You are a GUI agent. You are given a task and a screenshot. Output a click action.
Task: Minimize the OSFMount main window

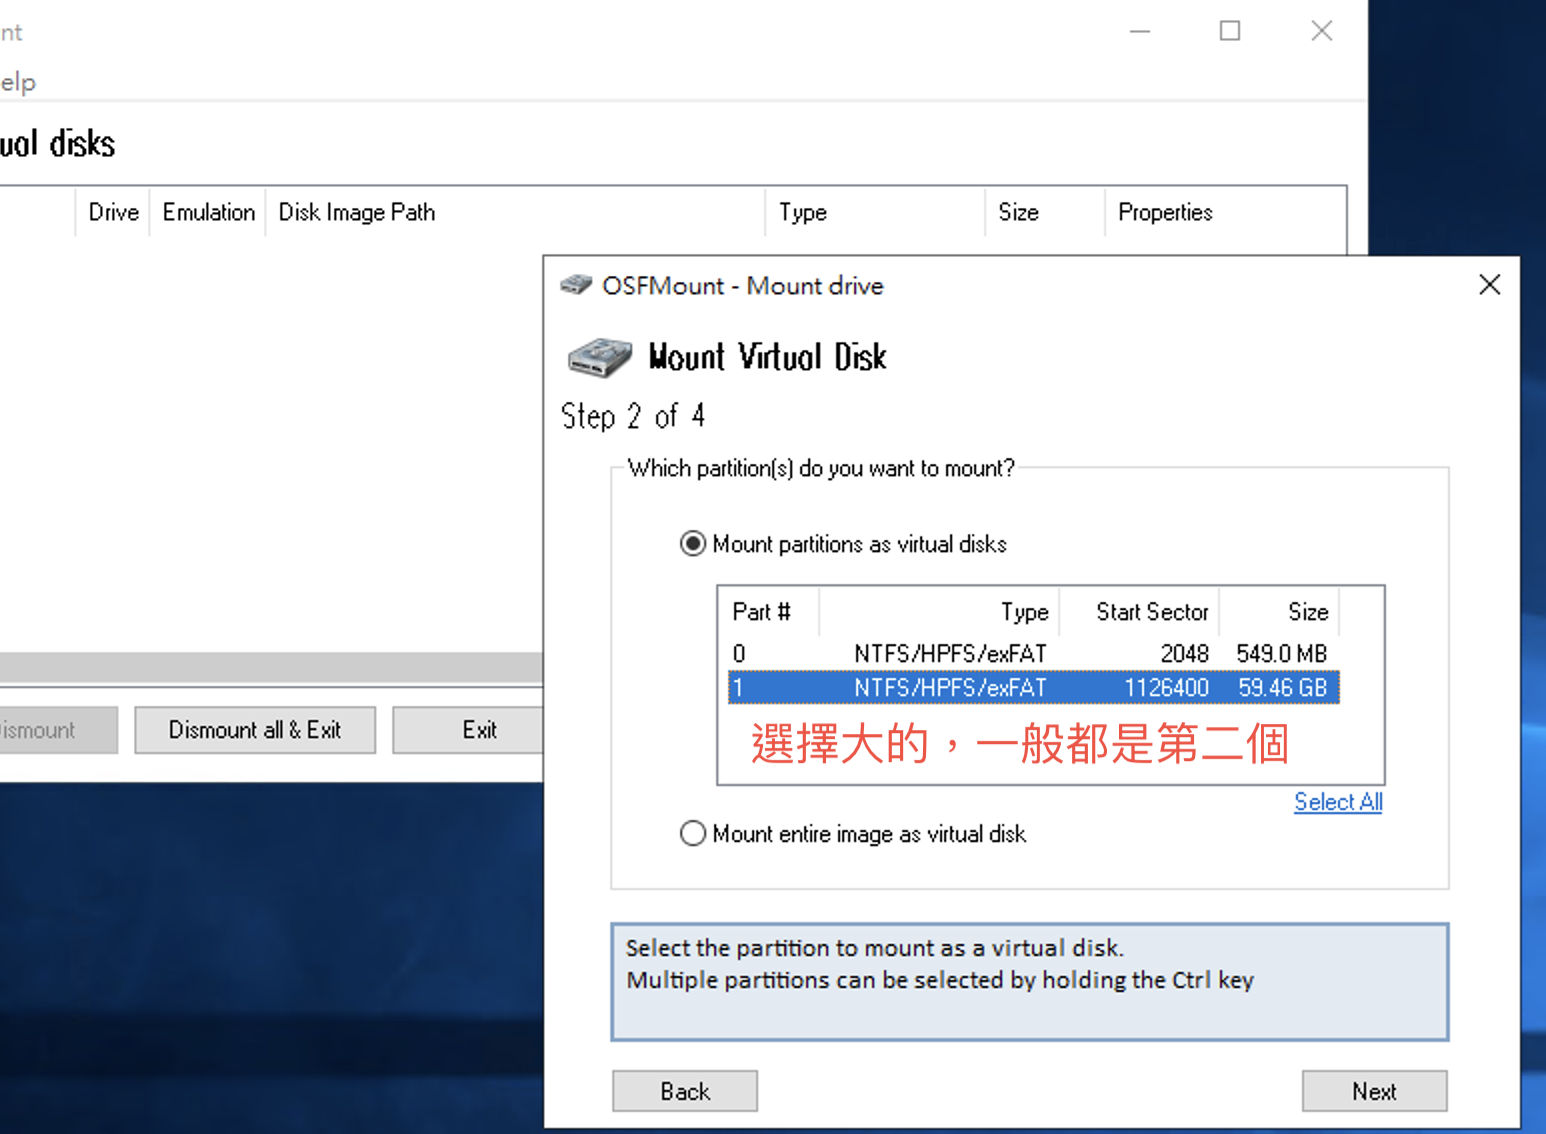point(1140,31)
